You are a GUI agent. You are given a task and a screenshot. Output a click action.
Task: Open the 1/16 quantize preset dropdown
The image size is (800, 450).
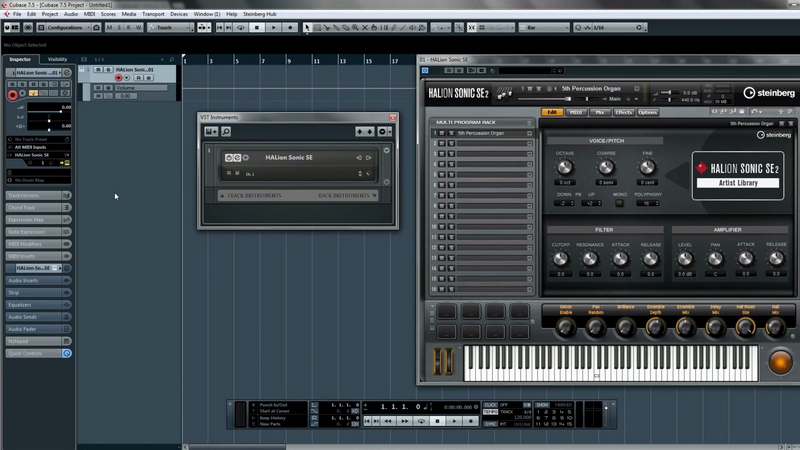tap(609, 28)
